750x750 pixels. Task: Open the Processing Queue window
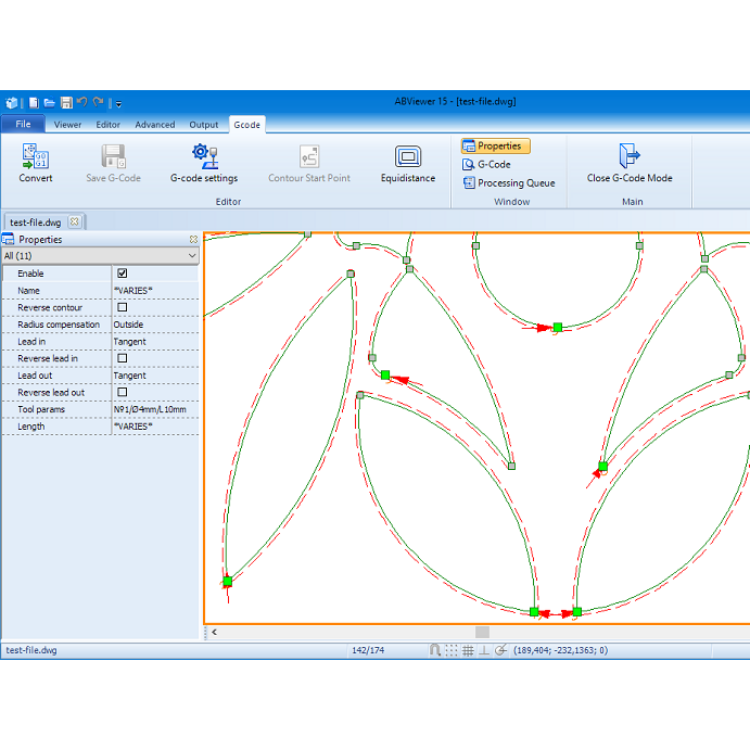[x=508, y=183]
